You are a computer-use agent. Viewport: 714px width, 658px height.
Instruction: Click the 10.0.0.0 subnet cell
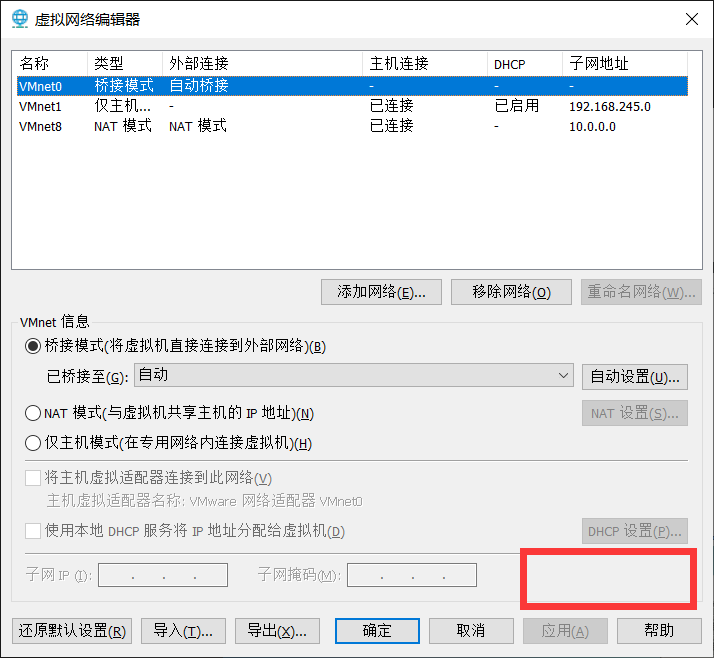tap(592, 127)
